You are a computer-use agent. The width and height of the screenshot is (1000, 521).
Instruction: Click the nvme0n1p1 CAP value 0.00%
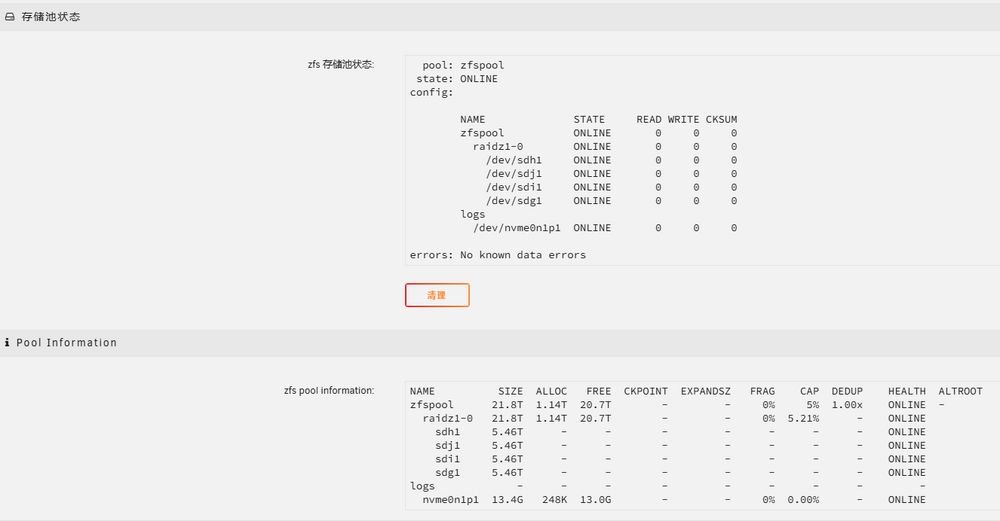click(803, 499)
